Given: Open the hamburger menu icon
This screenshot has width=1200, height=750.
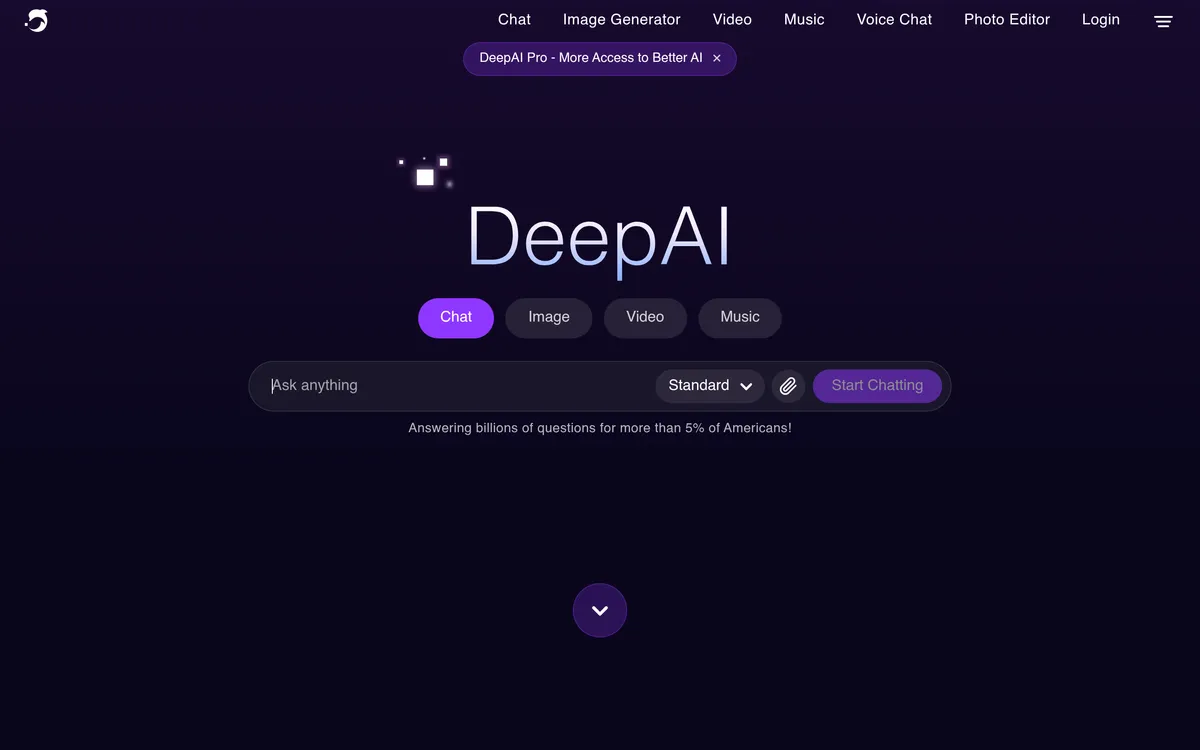Looking at the screenshot, I should (x=1163, y=21).
